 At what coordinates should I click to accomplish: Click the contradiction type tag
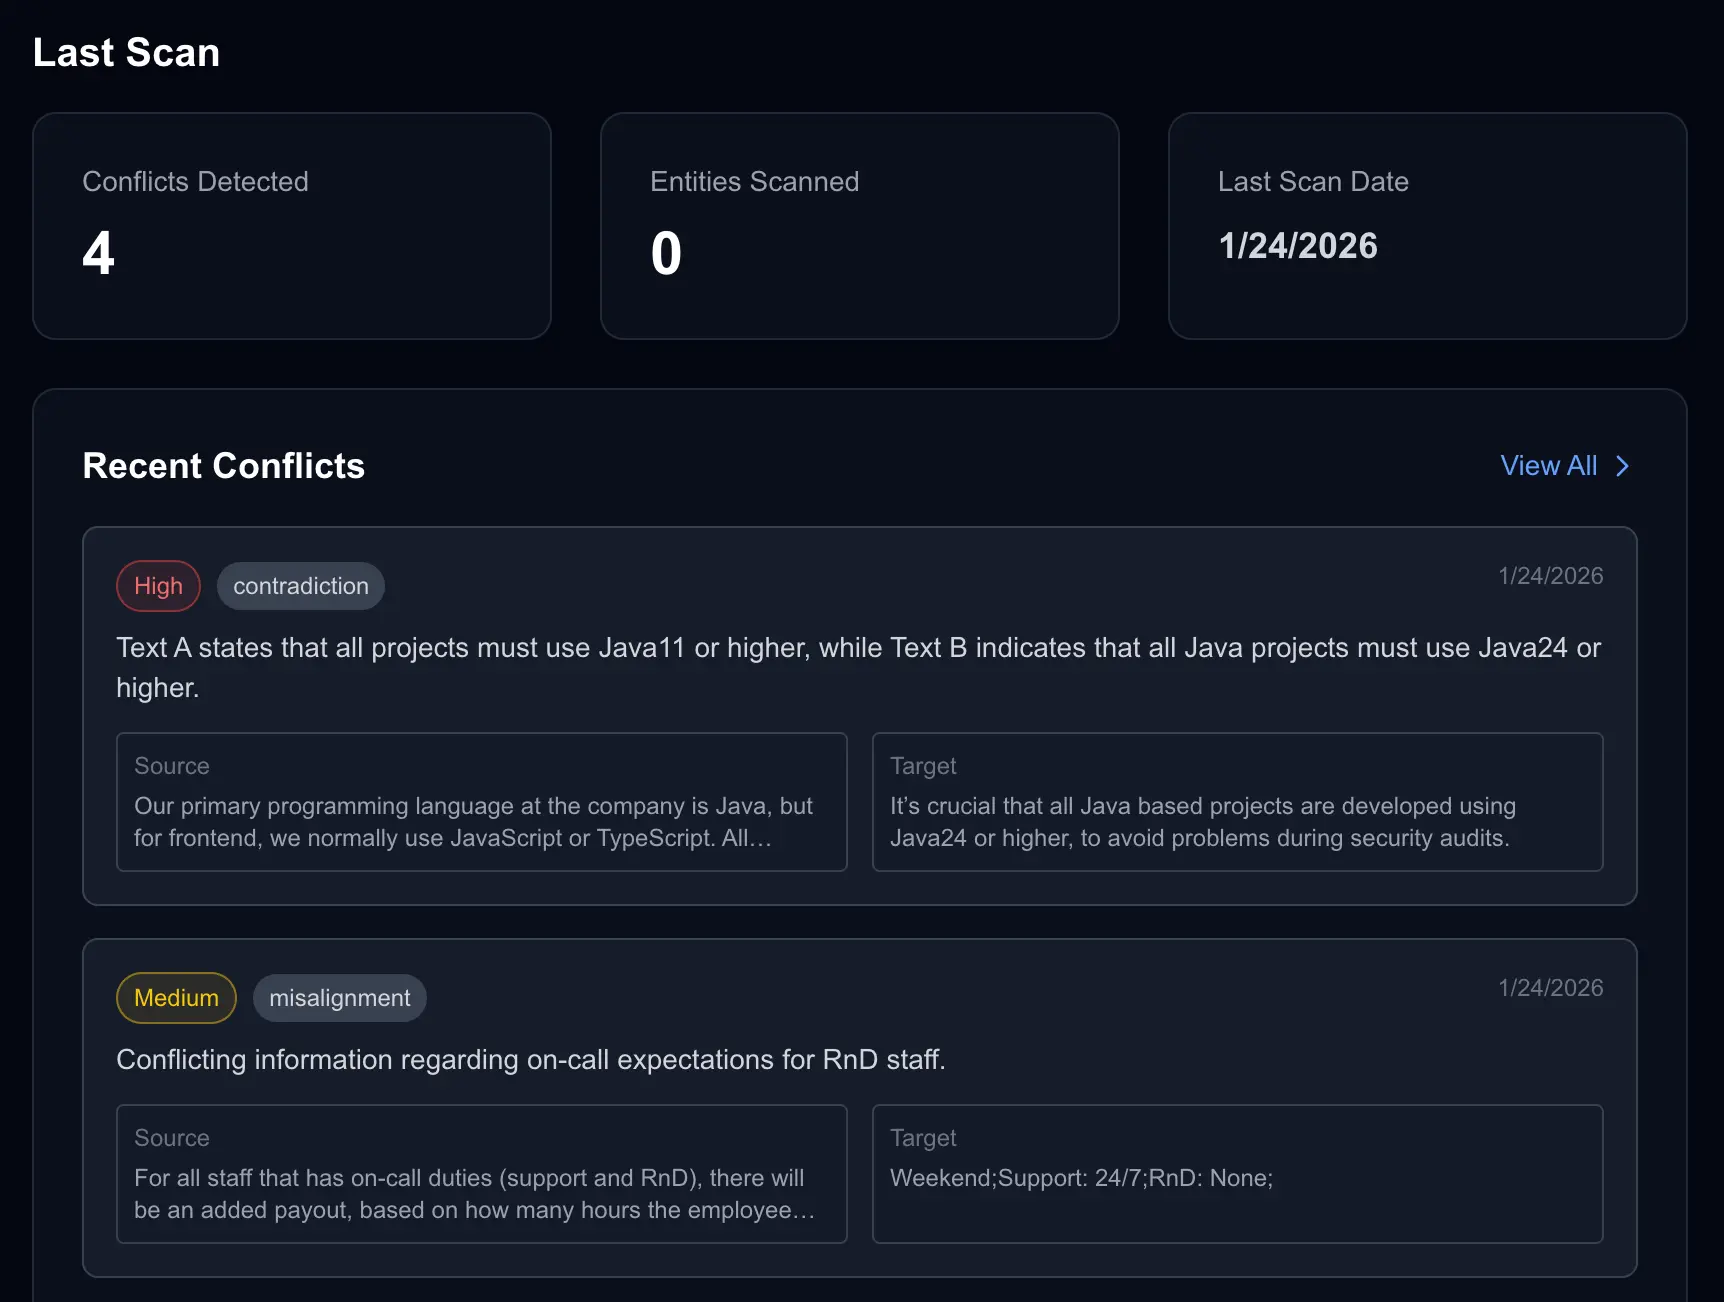point(300,586)
